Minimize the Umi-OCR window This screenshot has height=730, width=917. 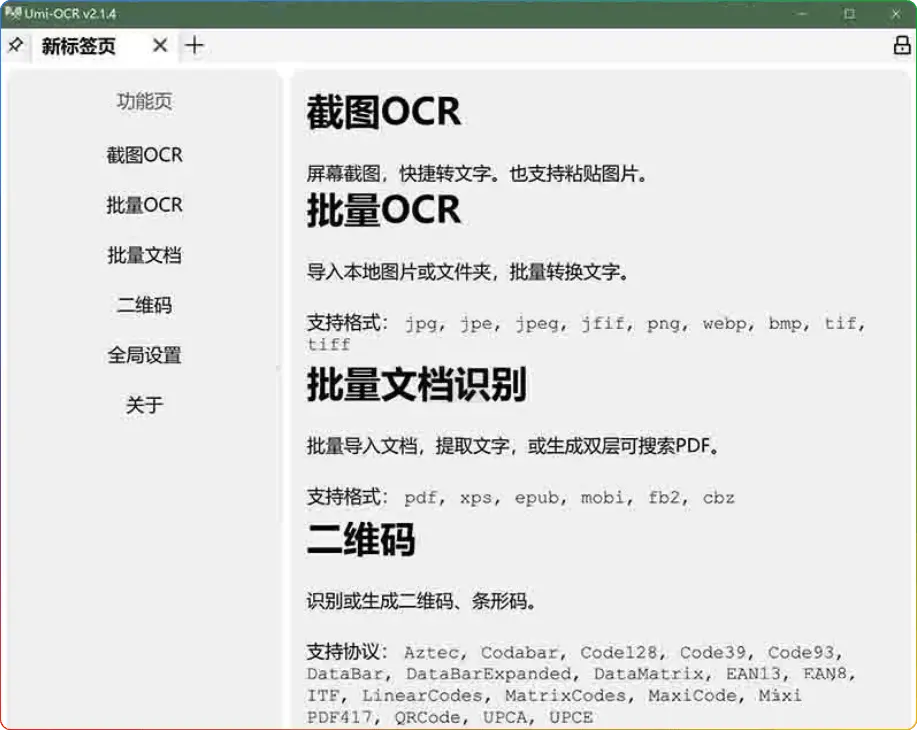[802, 14]
